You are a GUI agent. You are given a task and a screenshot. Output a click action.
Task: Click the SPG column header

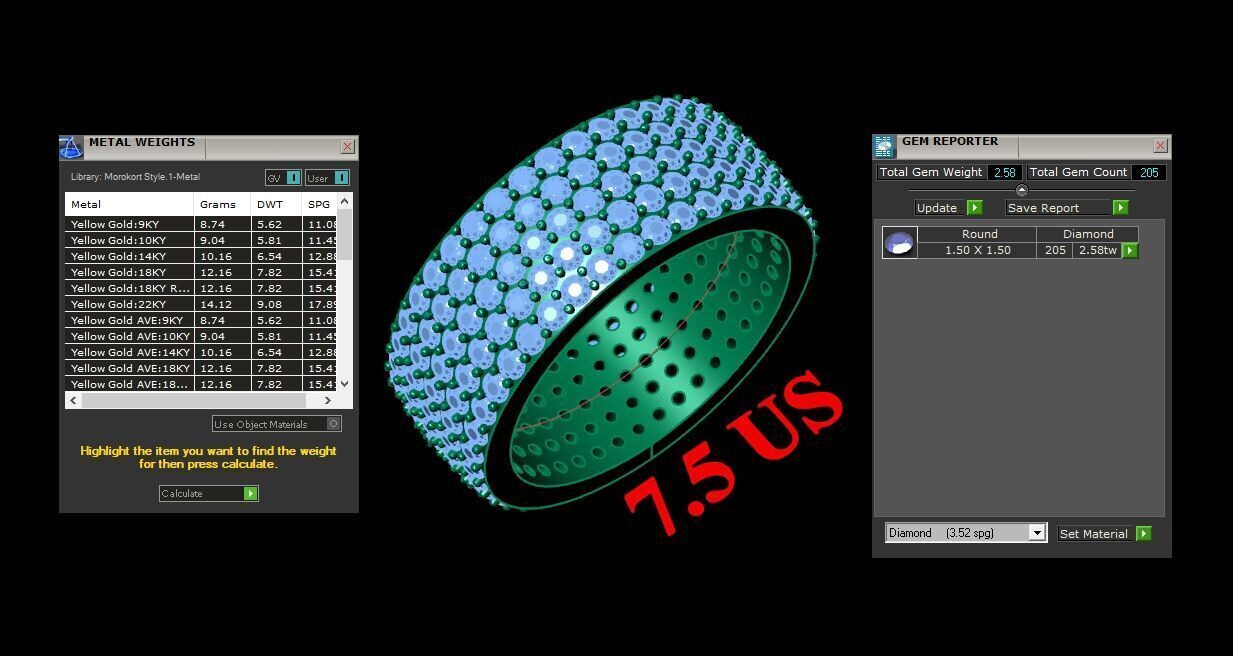[x=320, y=204]
